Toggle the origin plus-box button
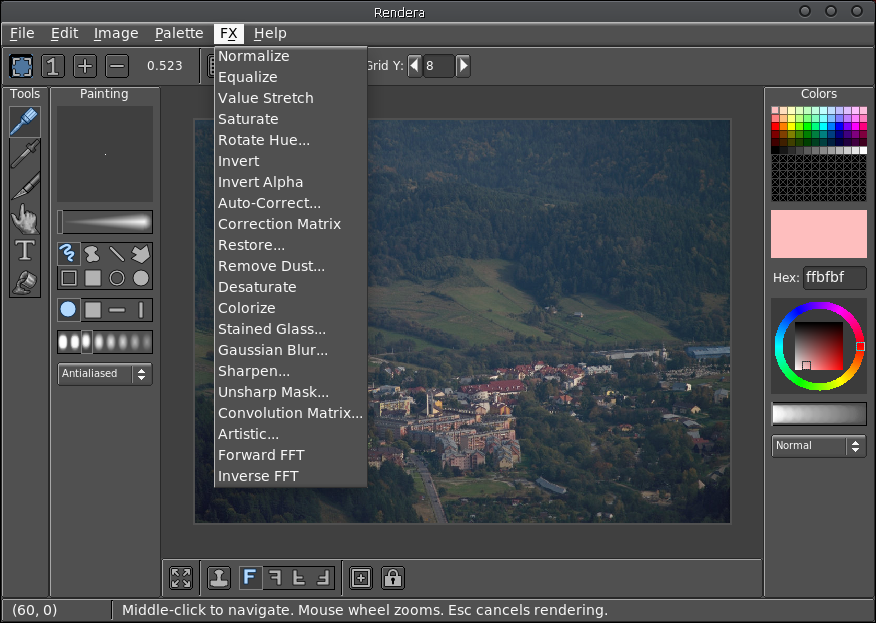876x623 pixels. (x=361, y=578)
